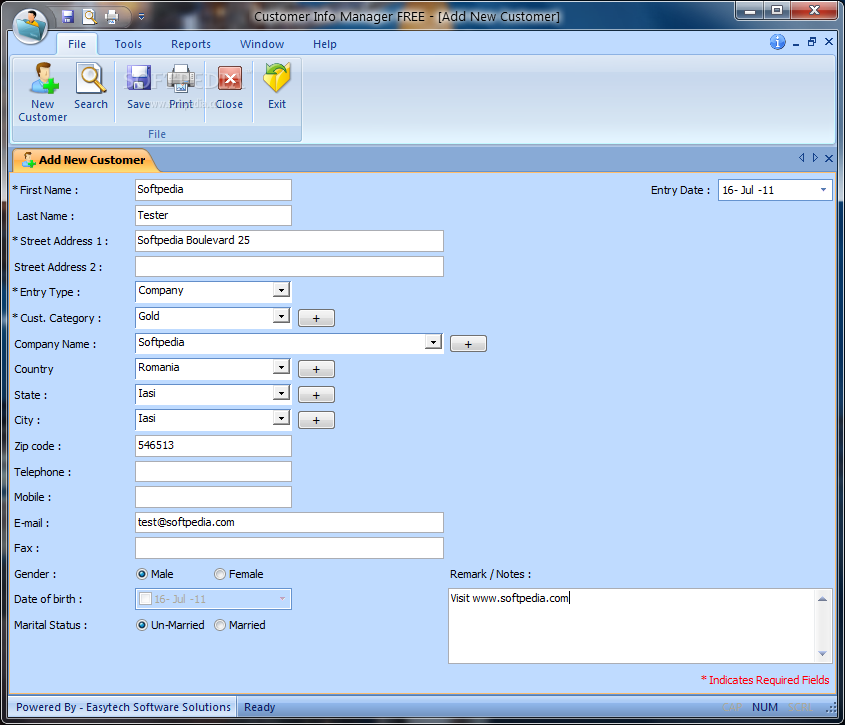Click previous tab arrow in document bar

(801, 157)
